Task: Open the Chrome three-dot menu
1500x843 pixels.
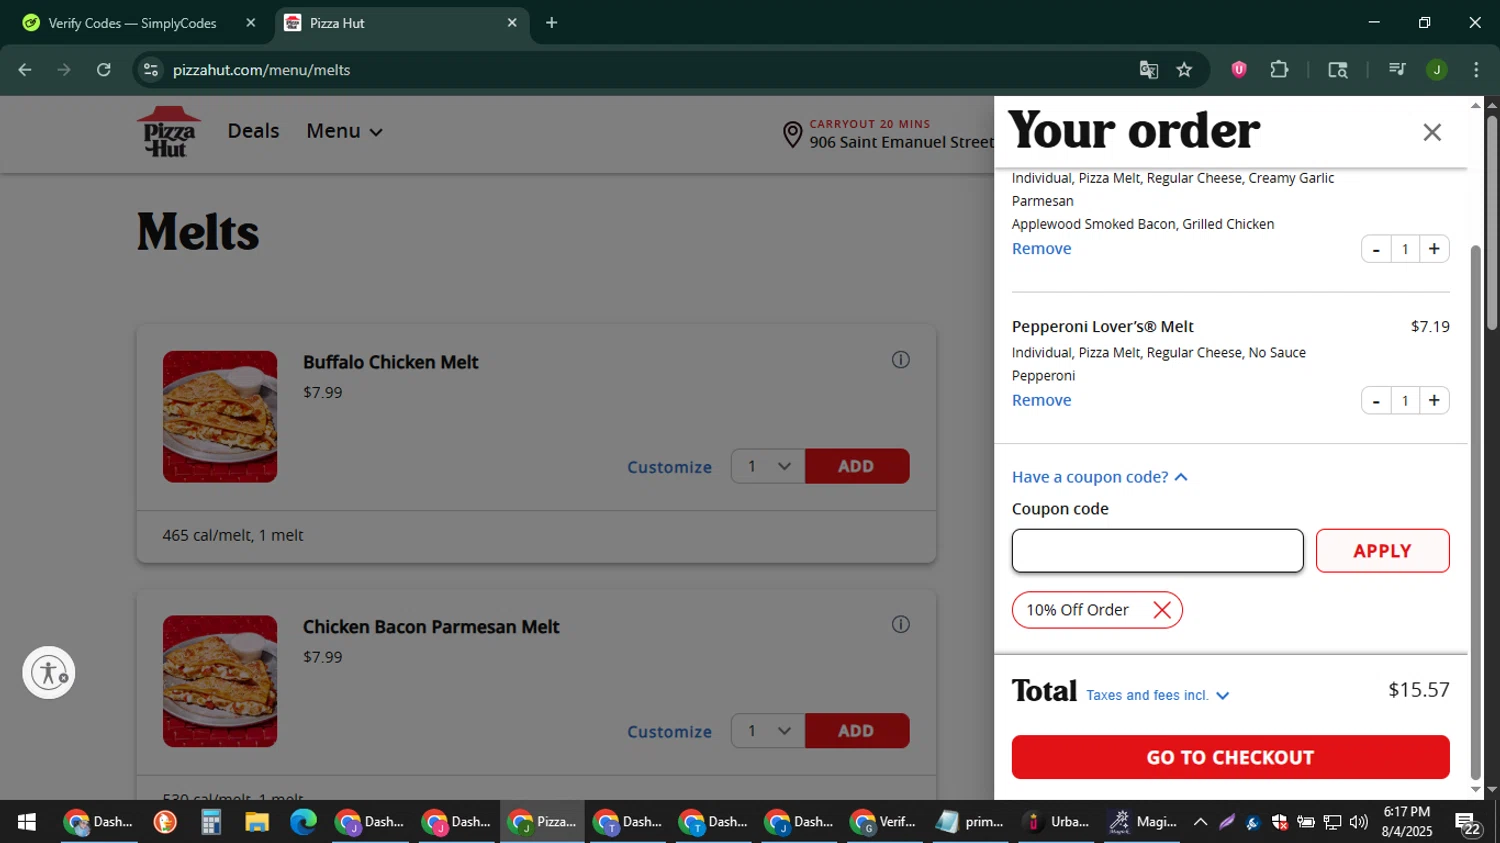Action: pyautogui.click(x=1476, y=70)
